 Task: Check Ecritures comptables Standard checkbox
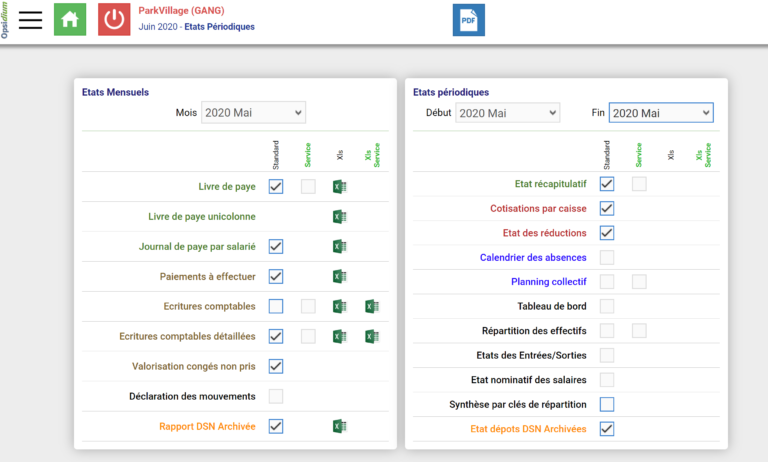click(x=276, y=306)
